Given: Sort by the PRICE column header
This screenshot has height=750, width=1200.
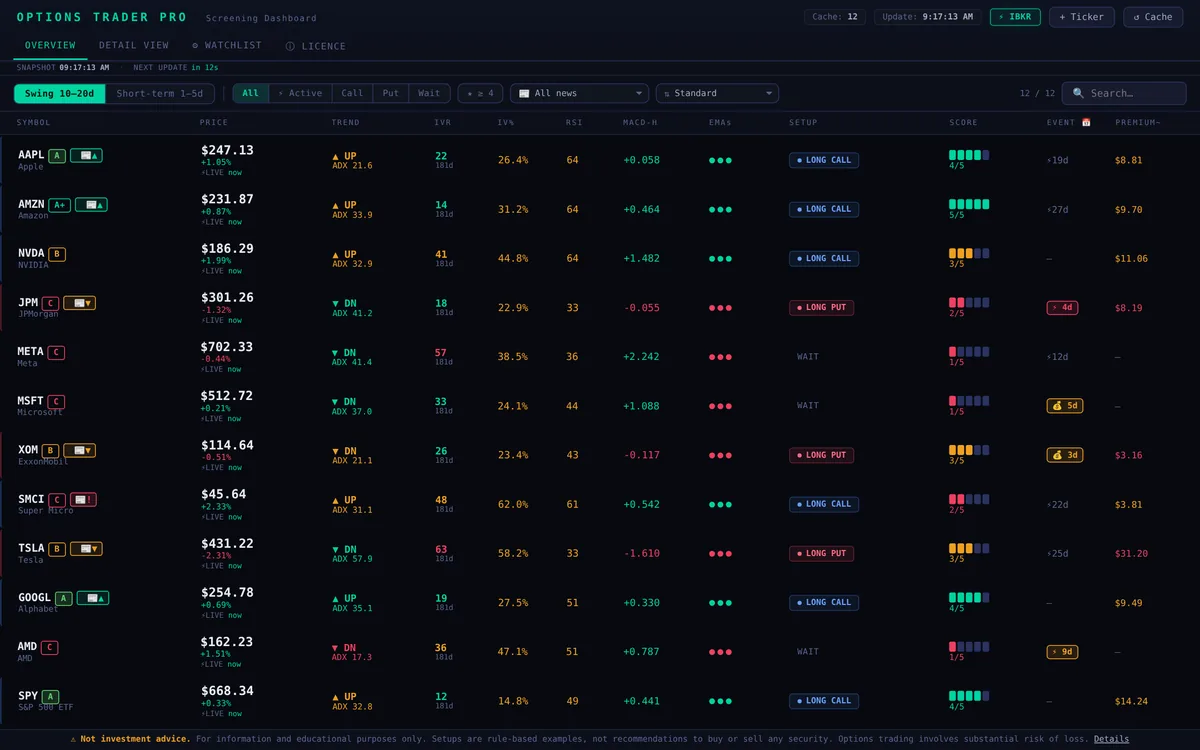Looking at the screenshot, I should [x=214, y=122].
